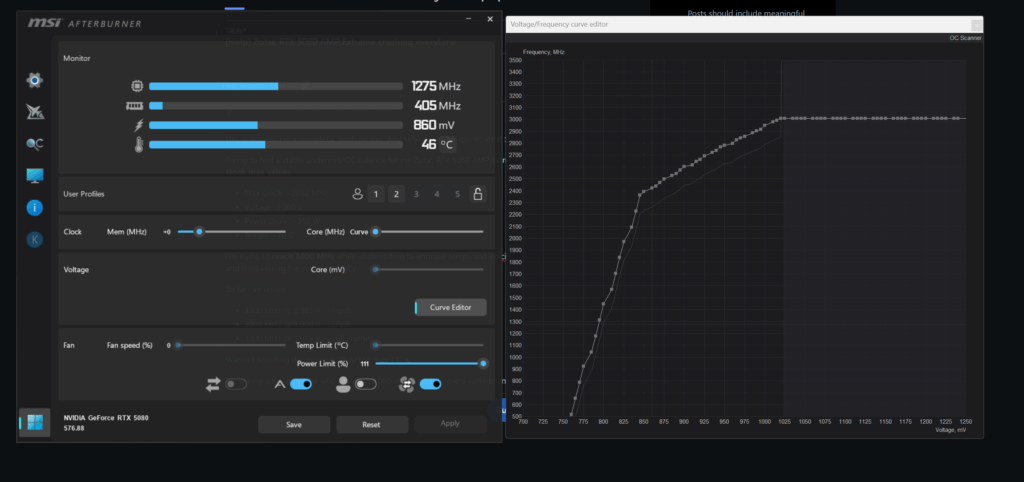Click the Reset button

(x=372, y=425)
